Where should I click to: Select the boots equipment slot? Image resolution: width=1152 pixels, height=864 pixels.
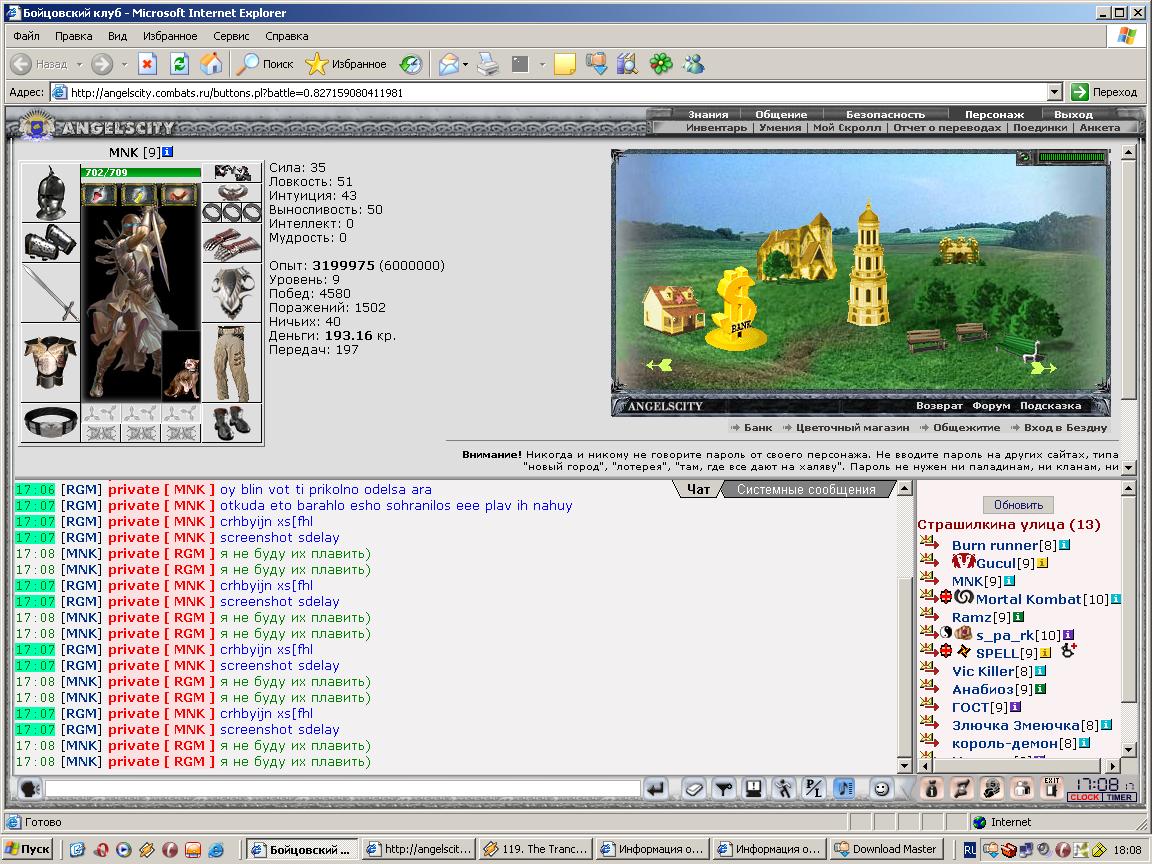[231, 422]
